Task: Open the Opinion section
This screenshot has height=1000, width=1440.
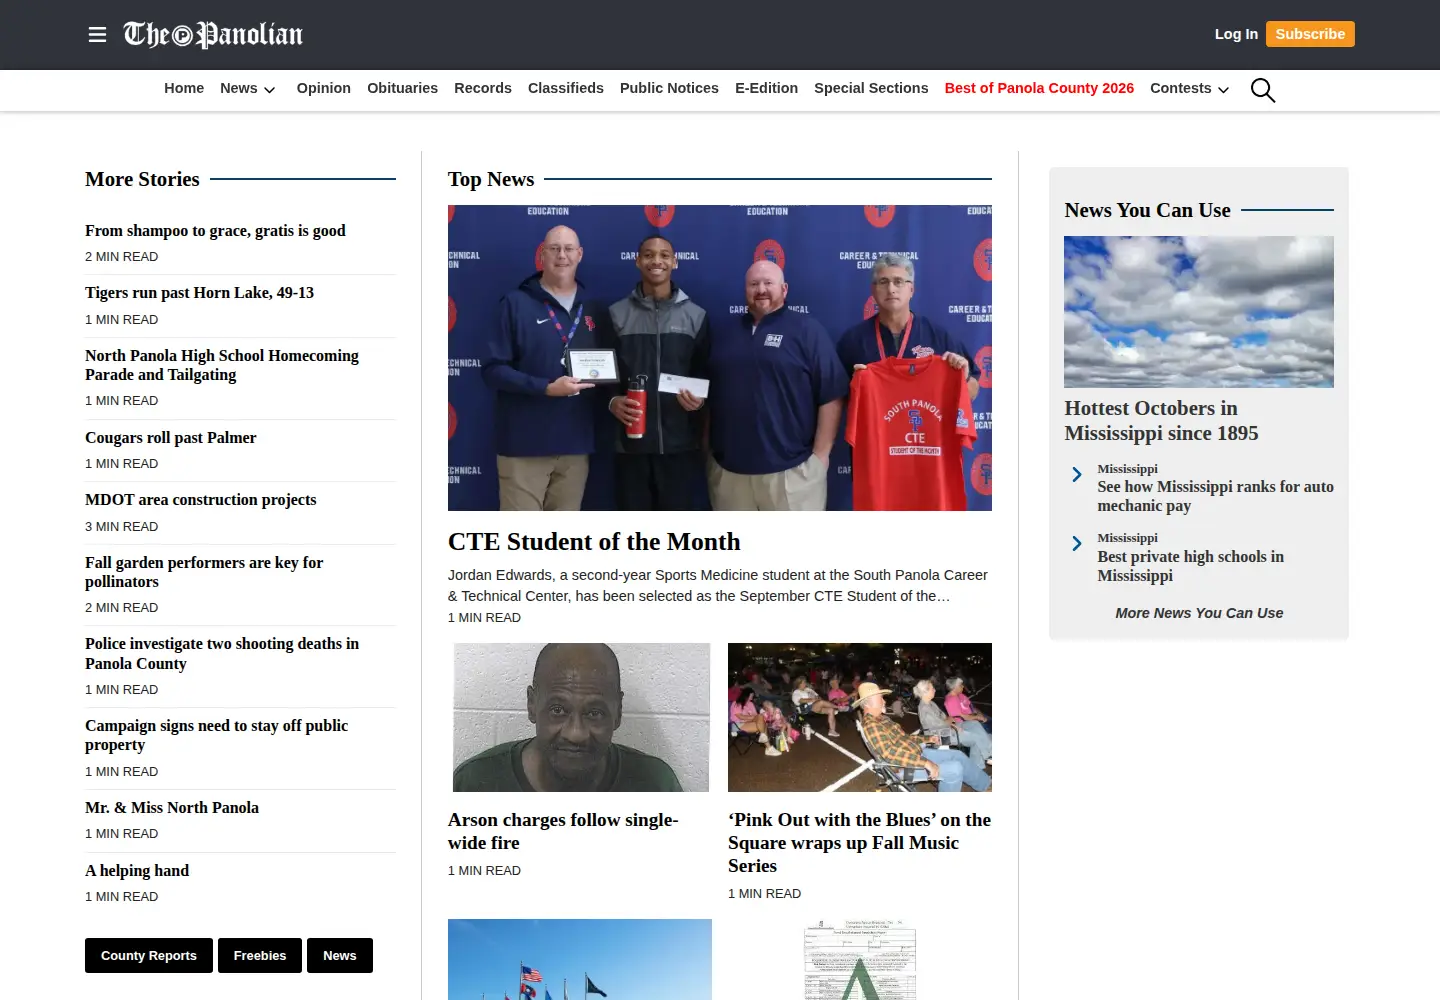Action: tap(324, 88)
